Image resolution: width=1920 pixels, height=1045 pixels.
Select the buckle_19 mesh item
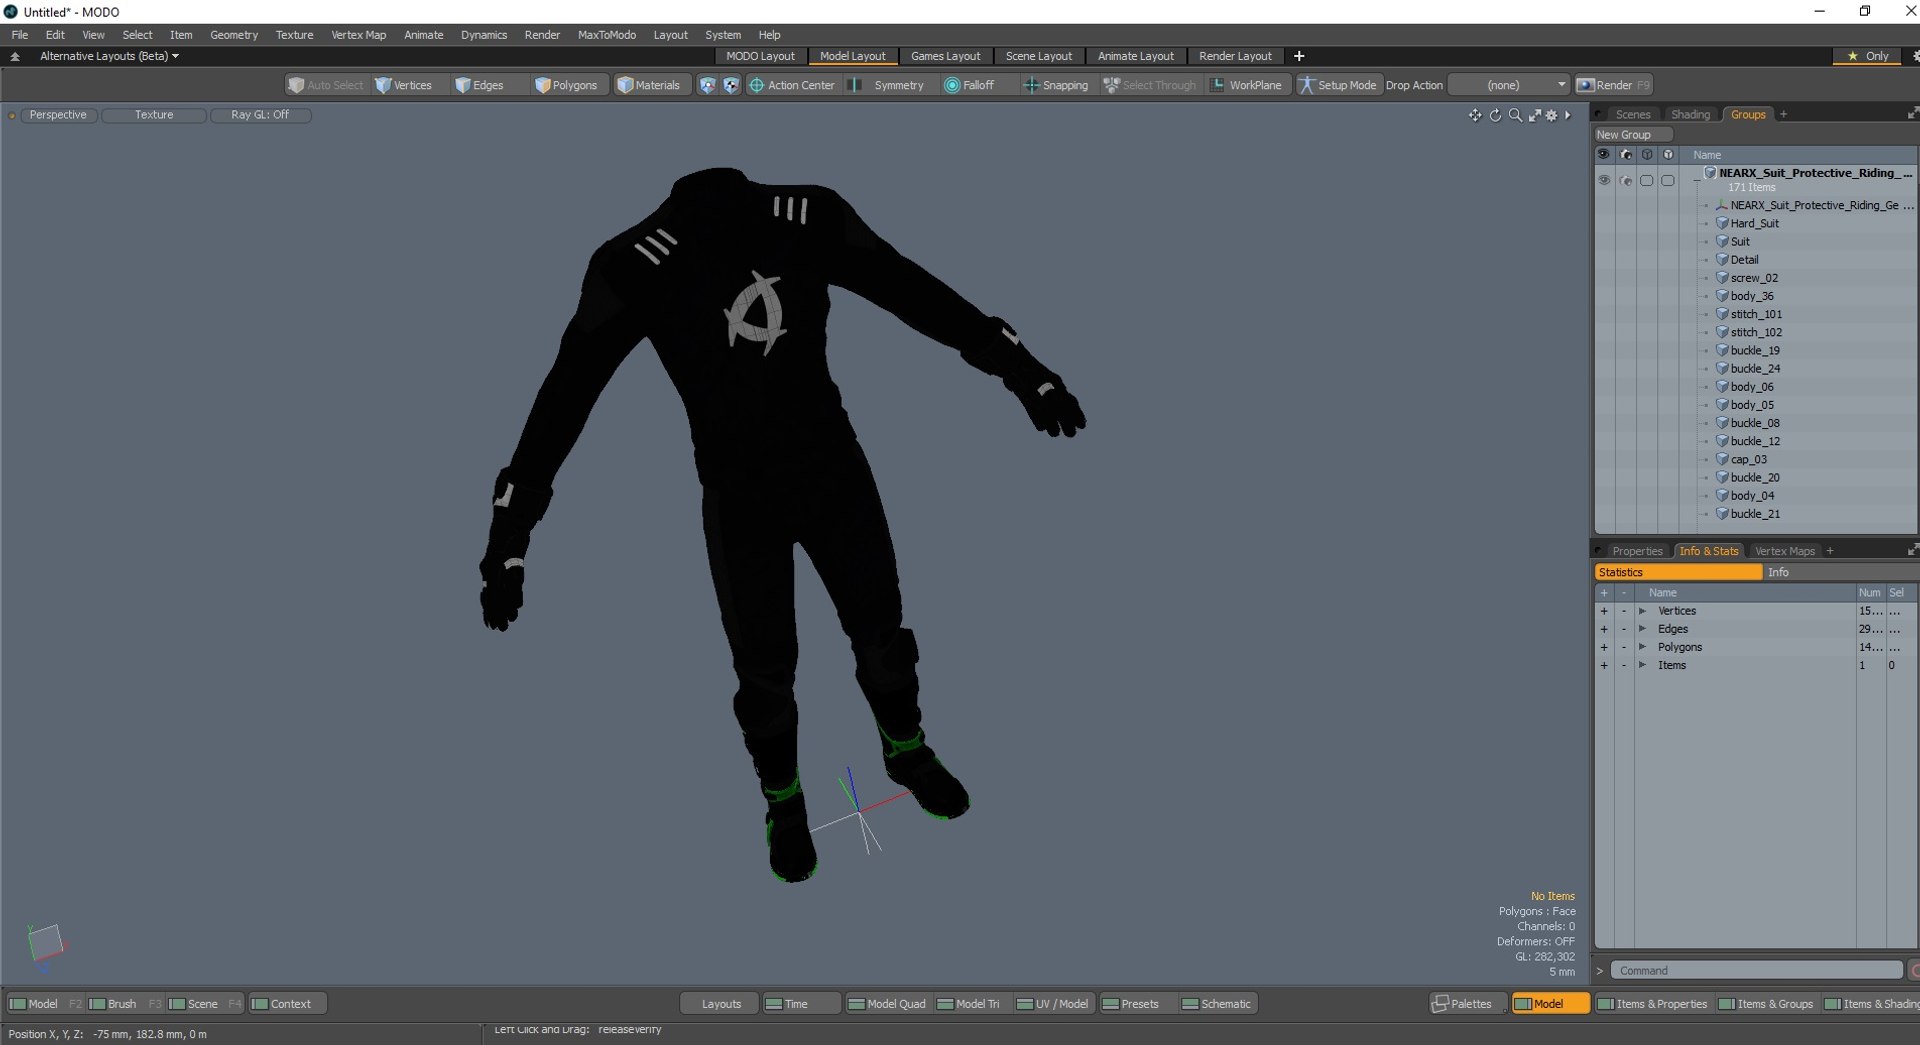click(1754, 350)
